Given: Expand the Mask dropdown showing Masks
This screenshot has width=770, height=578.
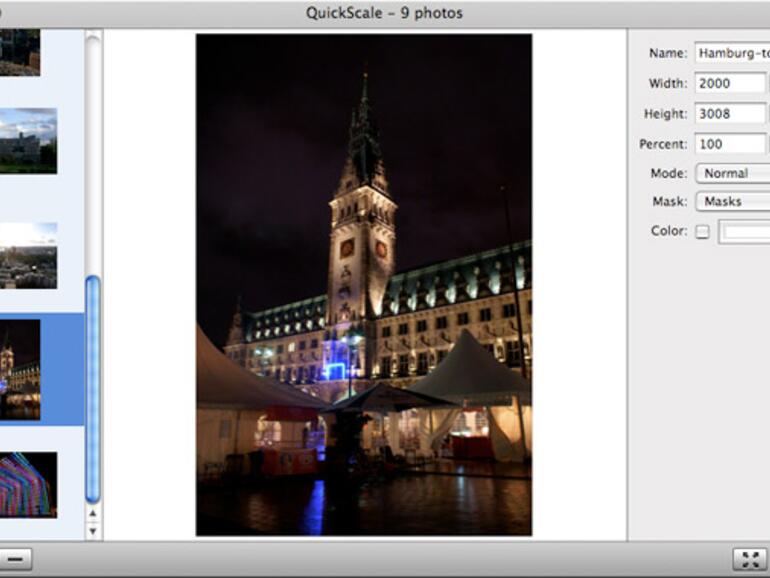Looking at the screenshot, I should (x=732, y=201).
